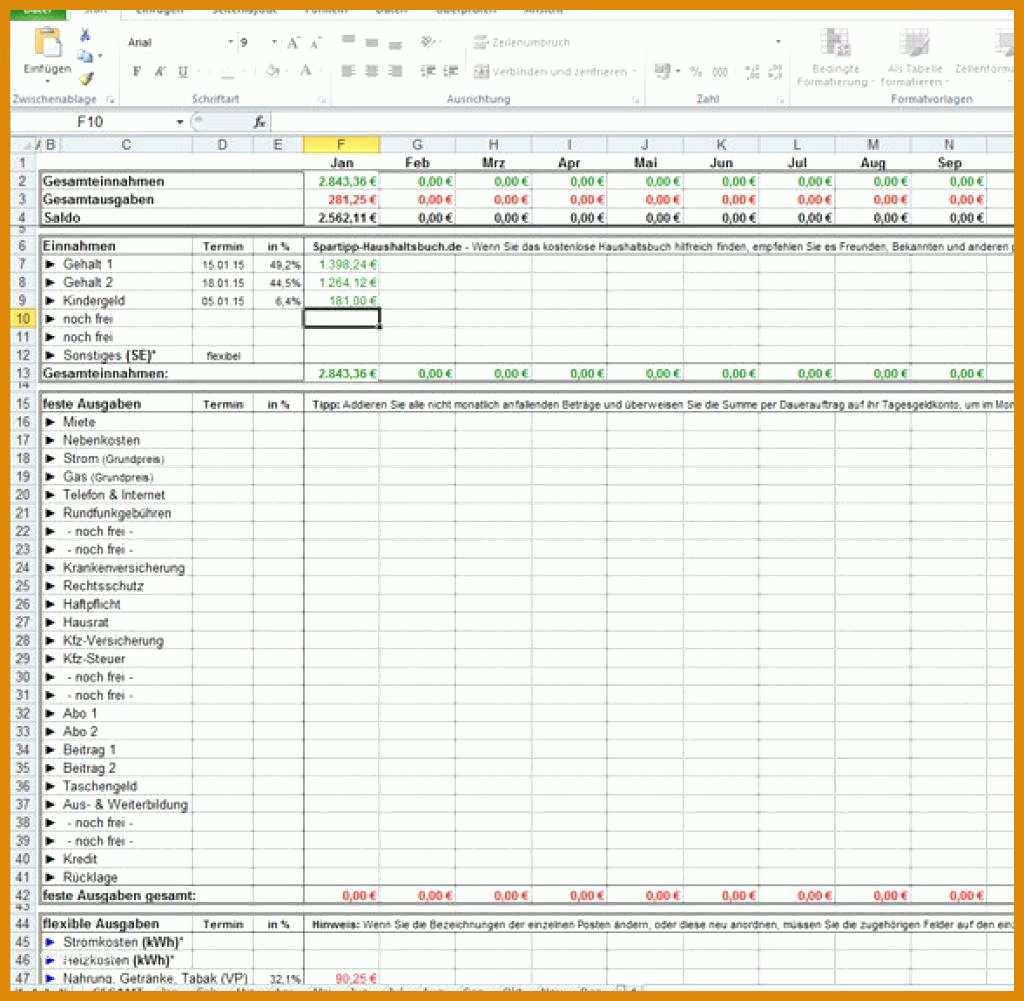Click the Rundfunkgebühren label
Screen dimensions: 1024x1001
[x=117, y=514]
